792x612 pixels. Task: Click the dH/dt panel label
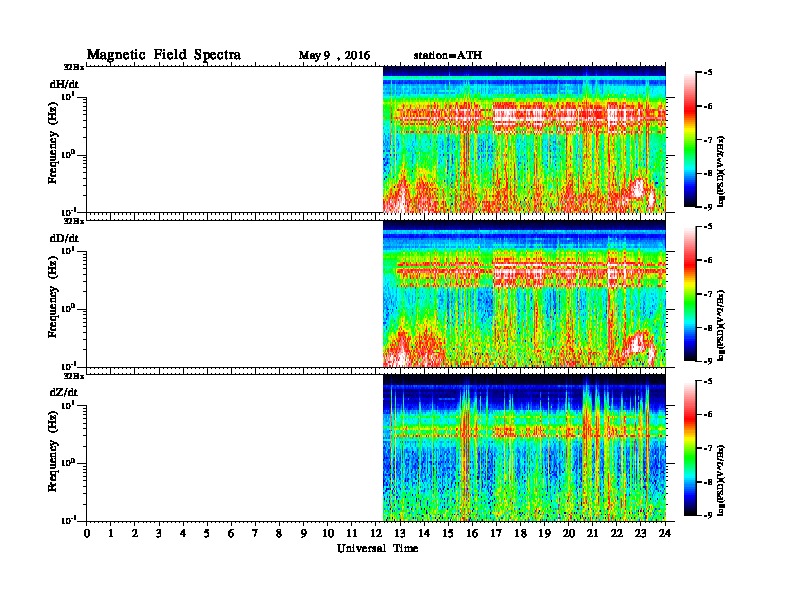(x=64, y=84)
